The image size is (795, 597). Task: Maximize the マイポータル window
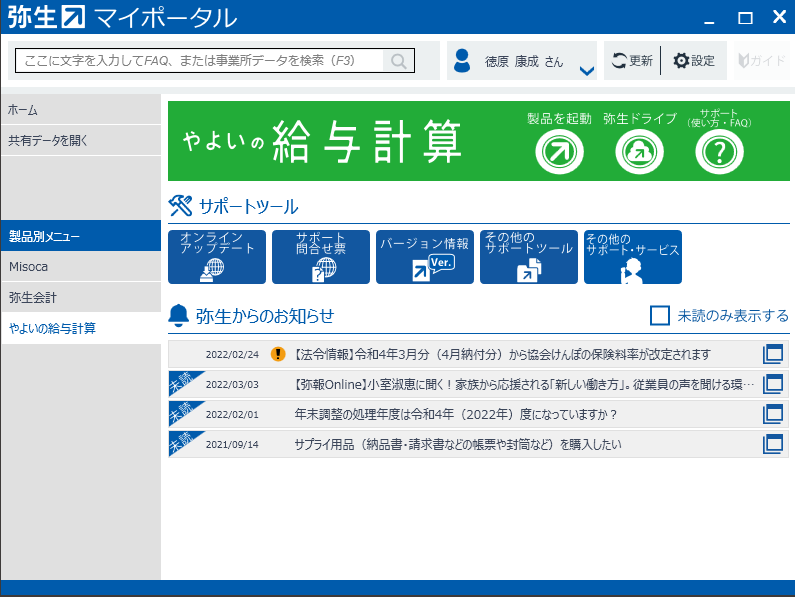[745, 18]
